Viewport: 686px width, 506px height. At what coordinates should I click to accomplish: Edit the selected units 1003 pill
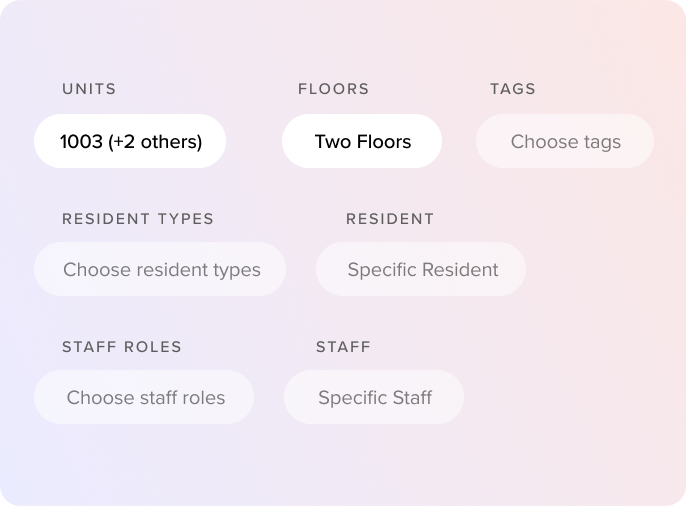pyautogui.click(x=130, y=141)
